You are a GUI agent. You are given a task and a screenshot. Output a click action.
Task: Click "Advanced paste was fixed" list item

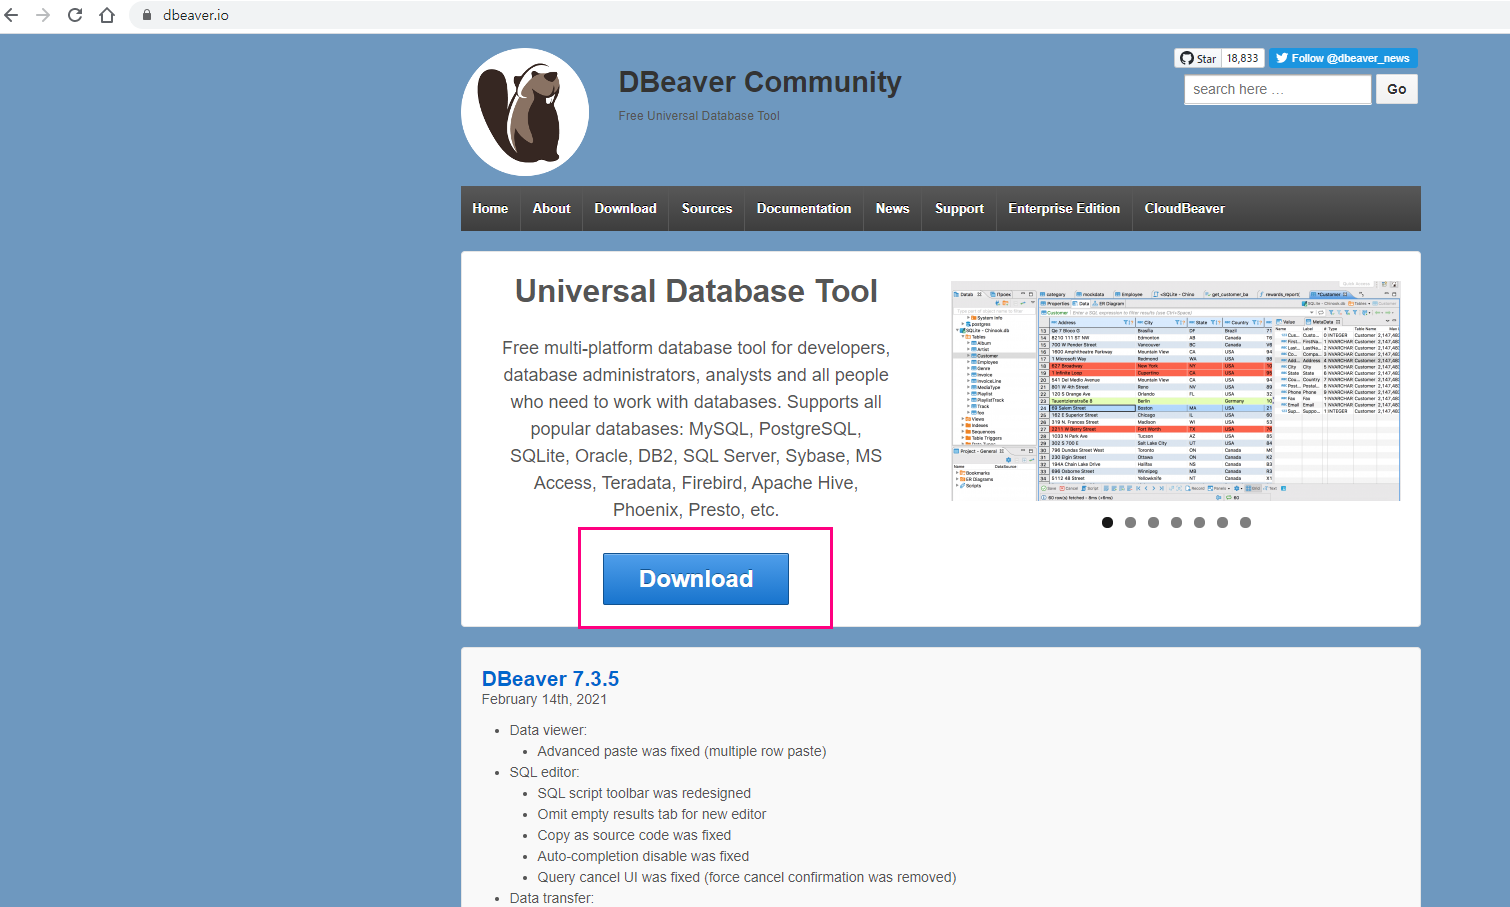click(682, 751)
